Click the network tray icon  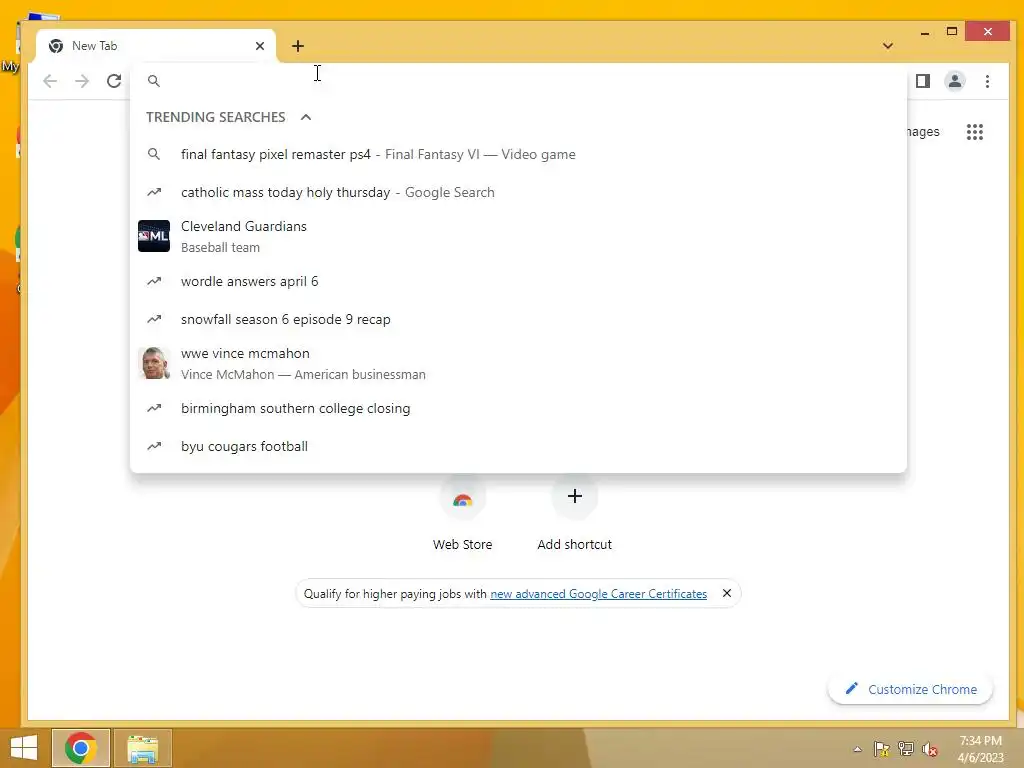[906, 749]
